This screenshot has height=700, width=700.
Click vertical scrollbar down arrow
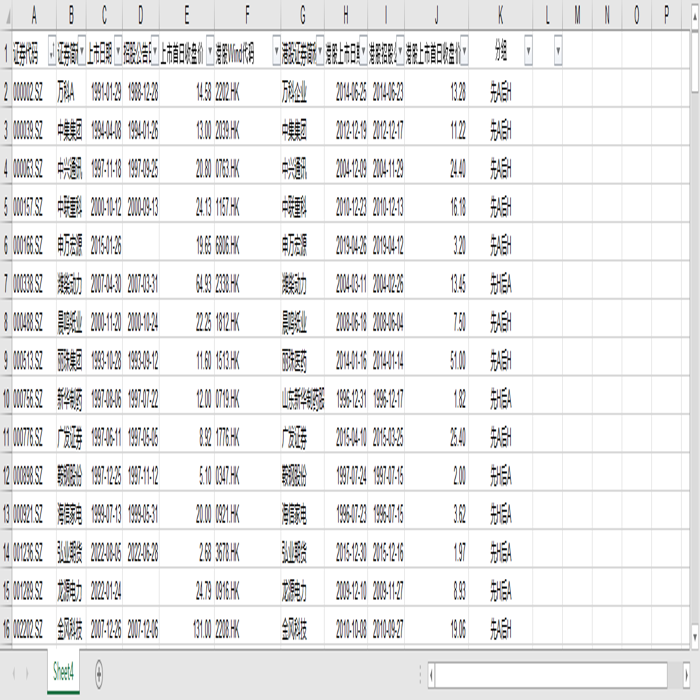695,636
